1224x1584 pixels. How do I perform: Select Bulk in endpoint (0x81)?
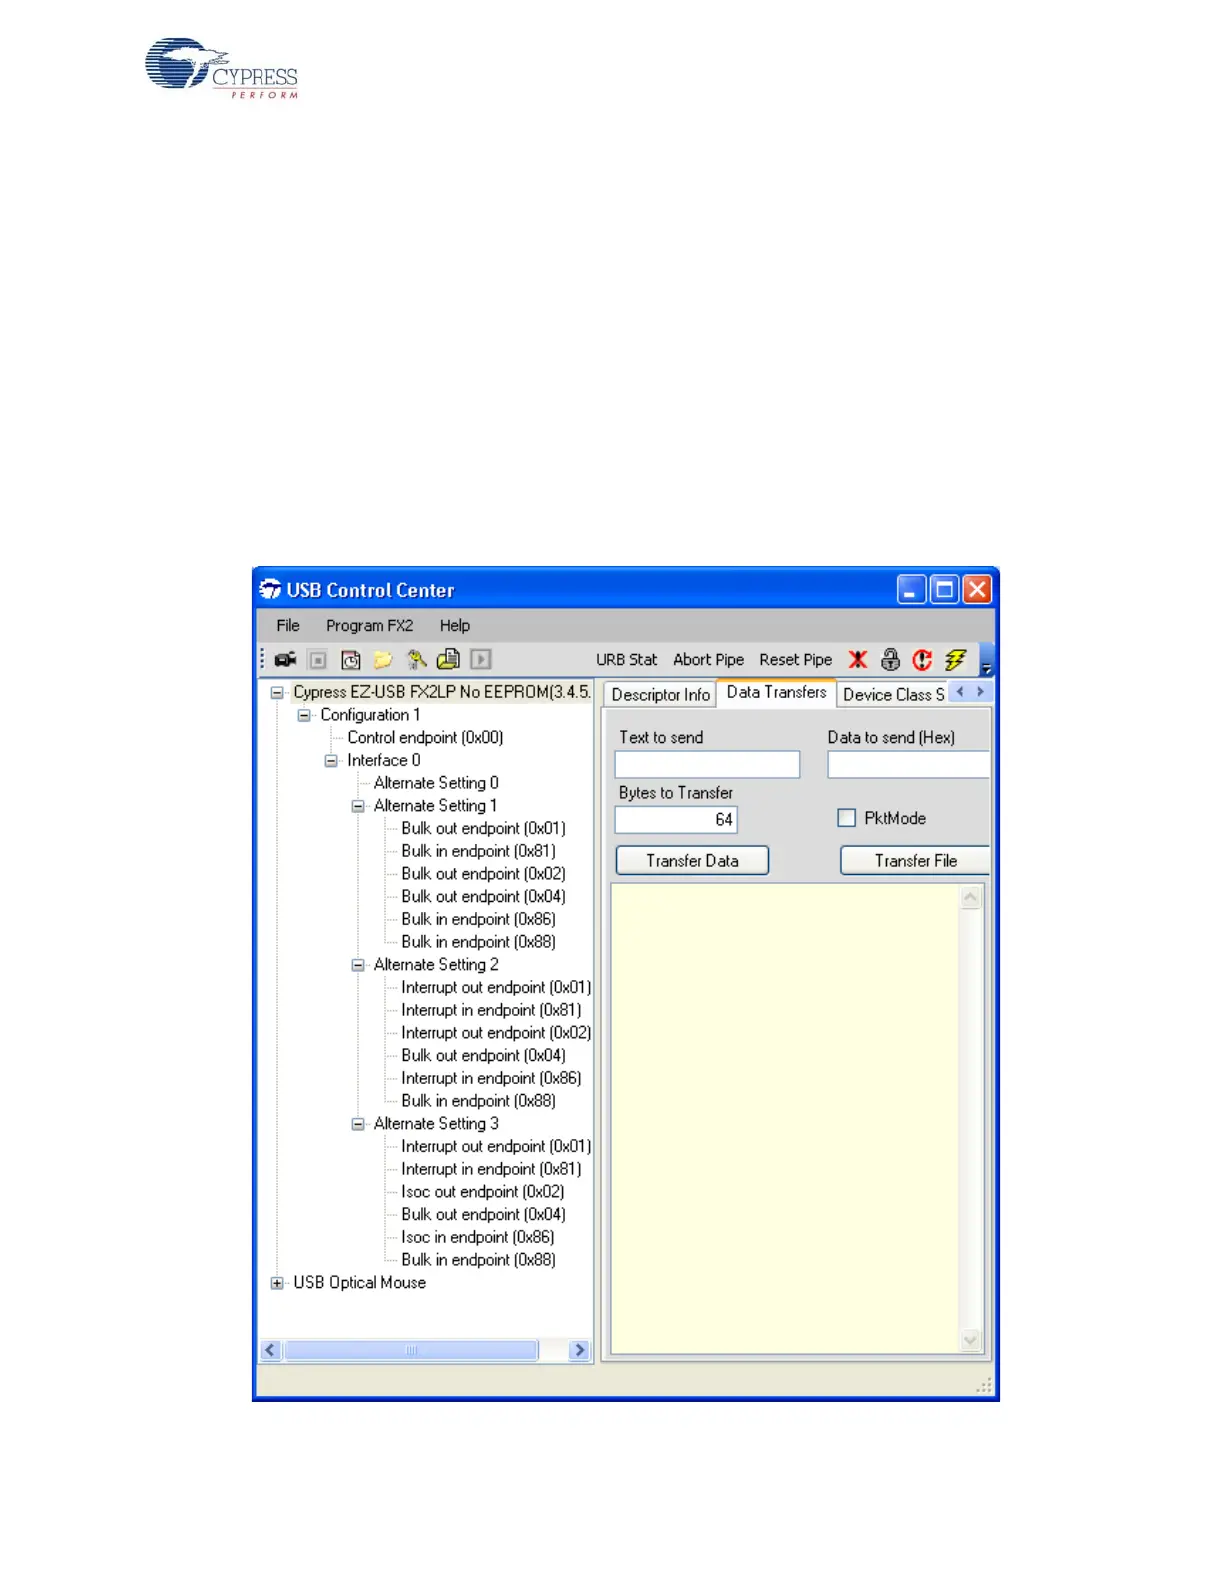(478, 852)
